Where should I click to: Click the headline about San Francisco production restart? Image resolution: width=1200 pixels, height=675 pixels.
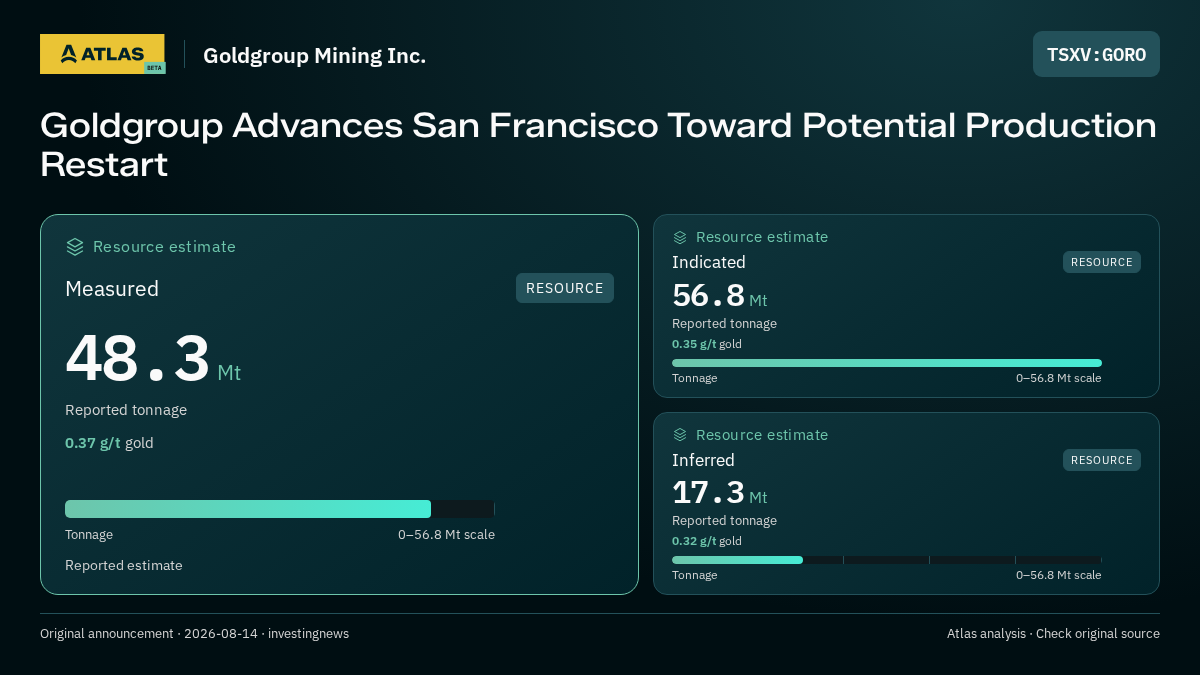598,145
